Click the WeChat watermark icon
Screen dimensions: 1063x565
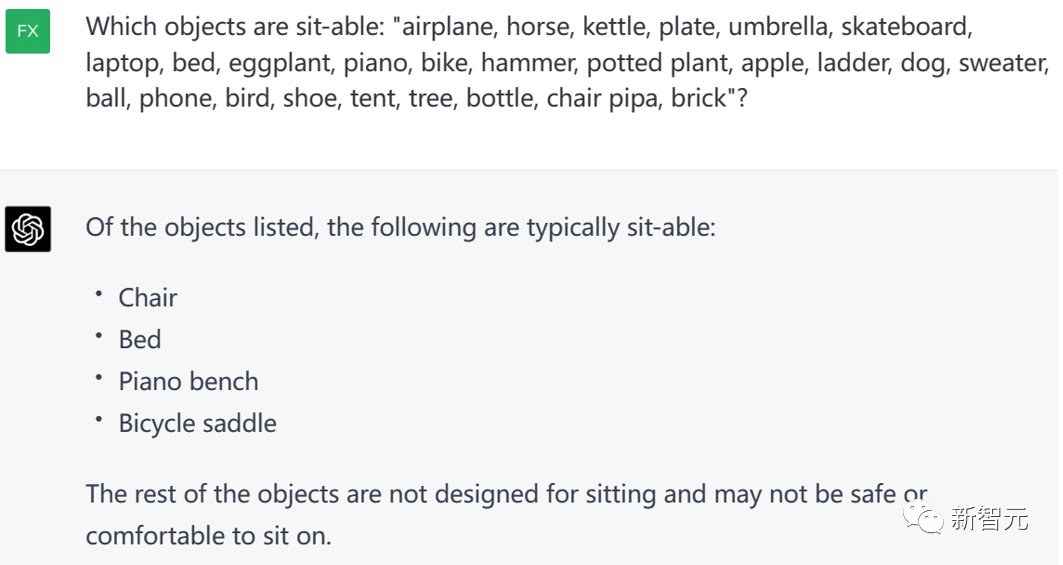pos(923,518)
